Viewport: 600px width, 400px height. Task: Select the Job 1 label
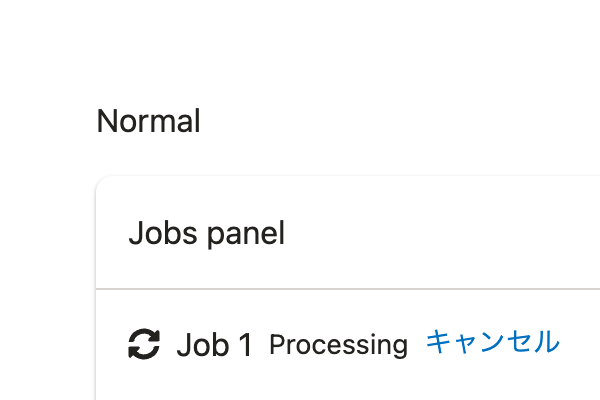pos(214,345)
